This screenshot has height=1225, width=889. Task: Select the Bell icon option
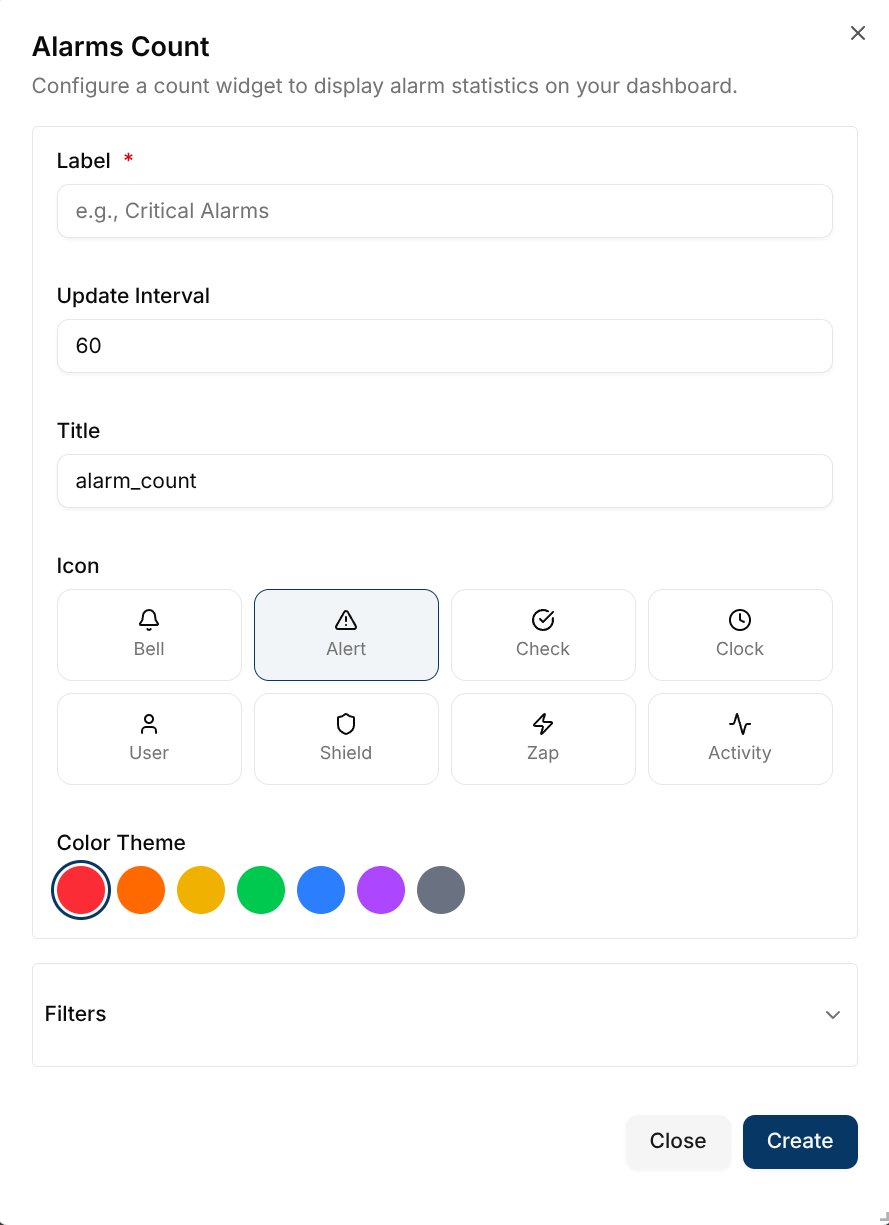(x=149, y=635)
